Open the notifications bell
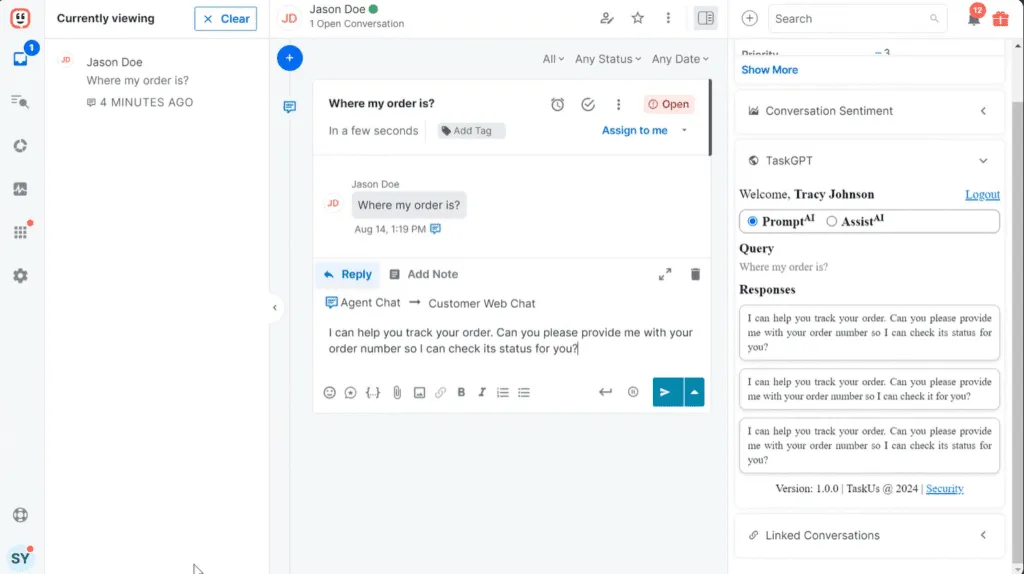1024x574 pixels. (973, 18)
